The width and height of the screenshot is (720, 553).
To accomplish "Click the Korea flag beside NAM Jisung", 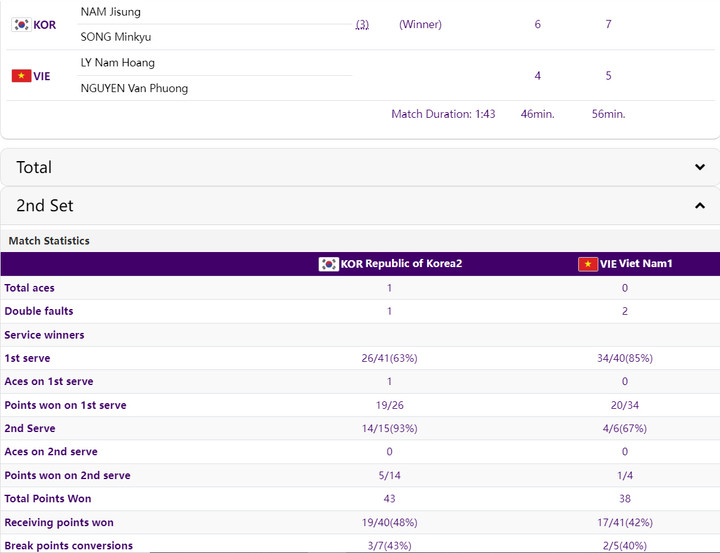I will (20, 25).
